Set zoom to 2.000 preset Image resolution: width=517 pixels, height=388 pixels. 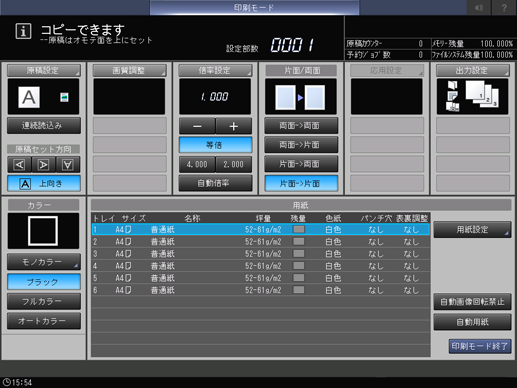pos(234,164)
